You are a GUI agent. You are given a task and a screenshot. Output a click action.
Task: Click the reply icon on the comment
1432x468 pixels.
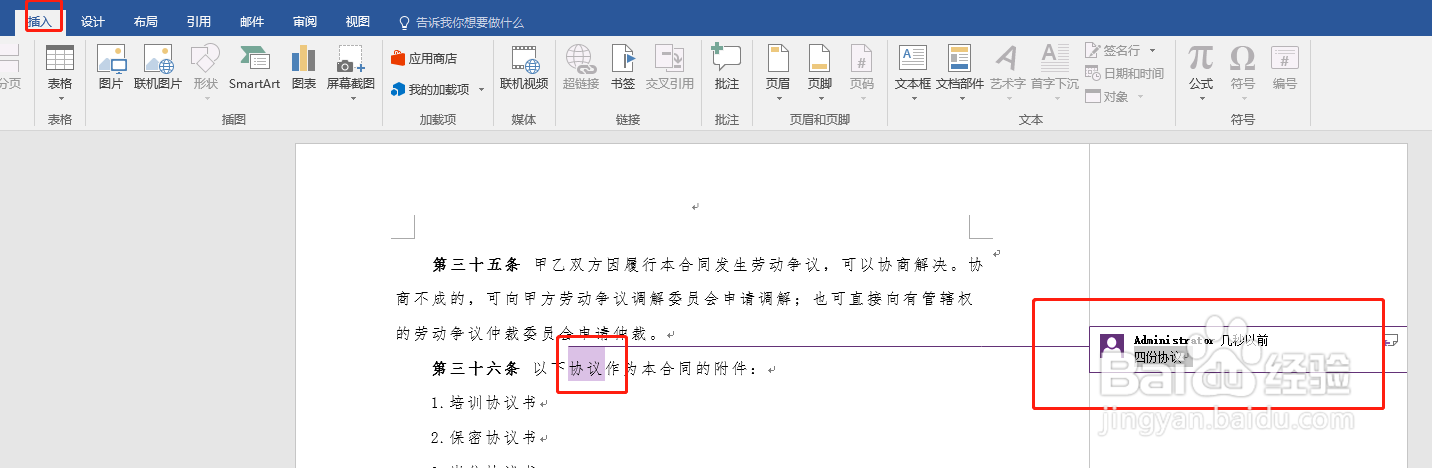[x=1390, y=340]
